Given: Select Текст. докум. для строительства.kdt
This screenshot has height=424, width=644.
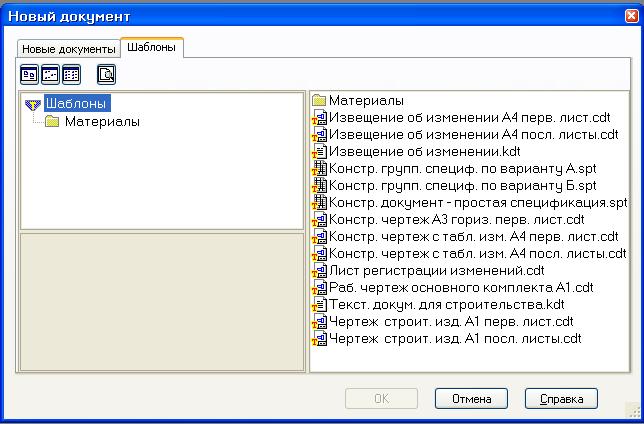Looking at the screenshot, I should pos(447,305).
